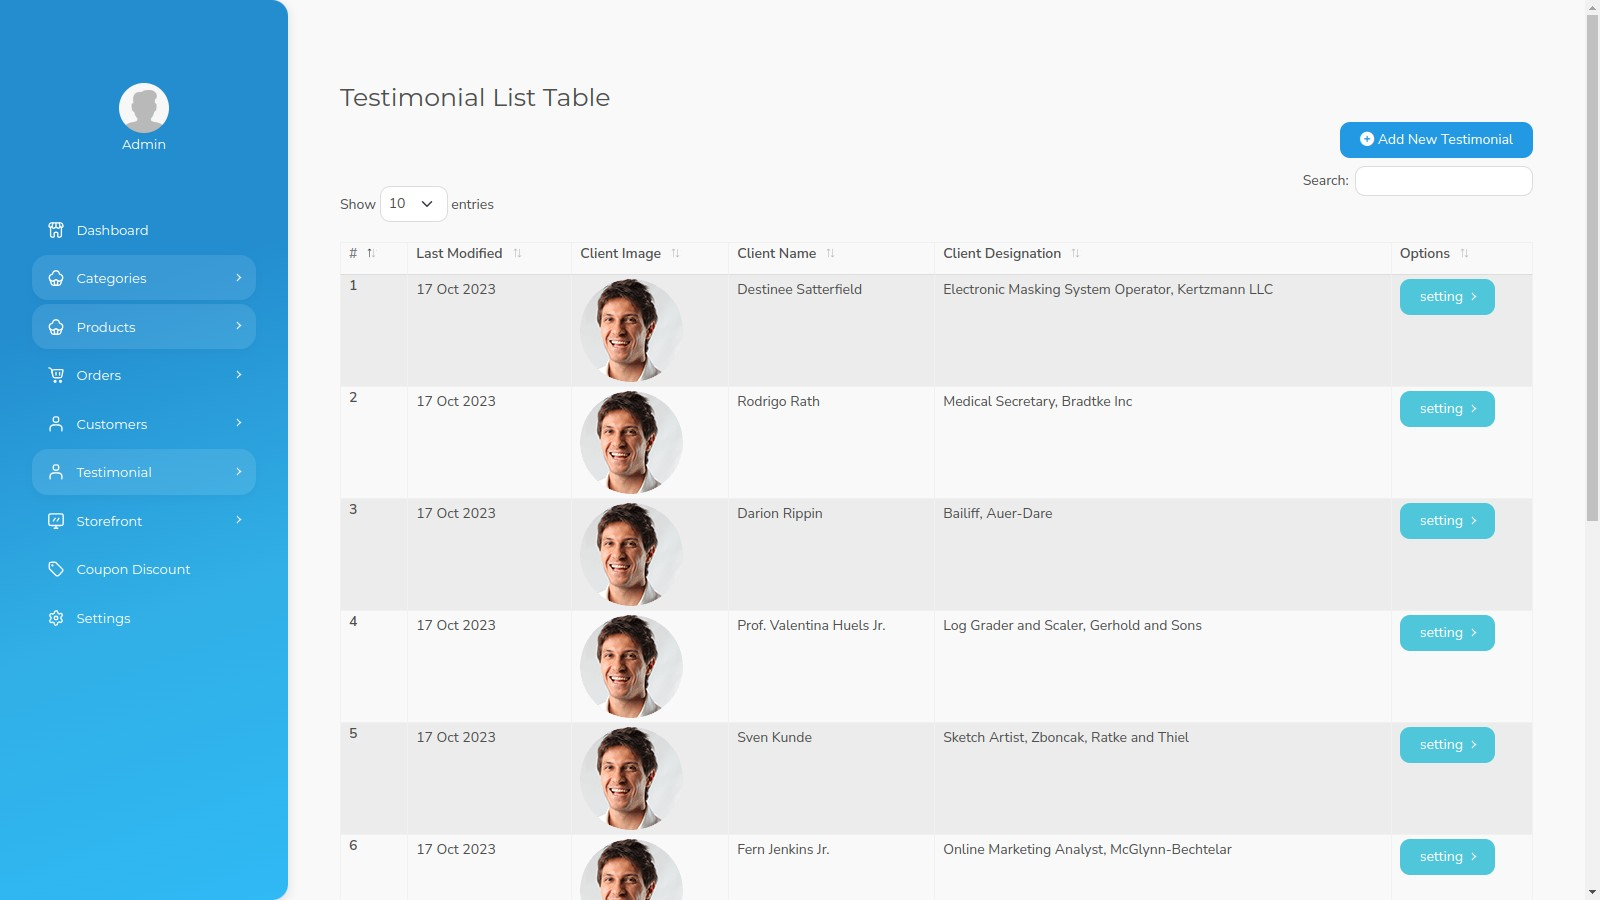
Task: Toggle sorting on the # column
Action: pyautogui.click(x=371, y=254)
